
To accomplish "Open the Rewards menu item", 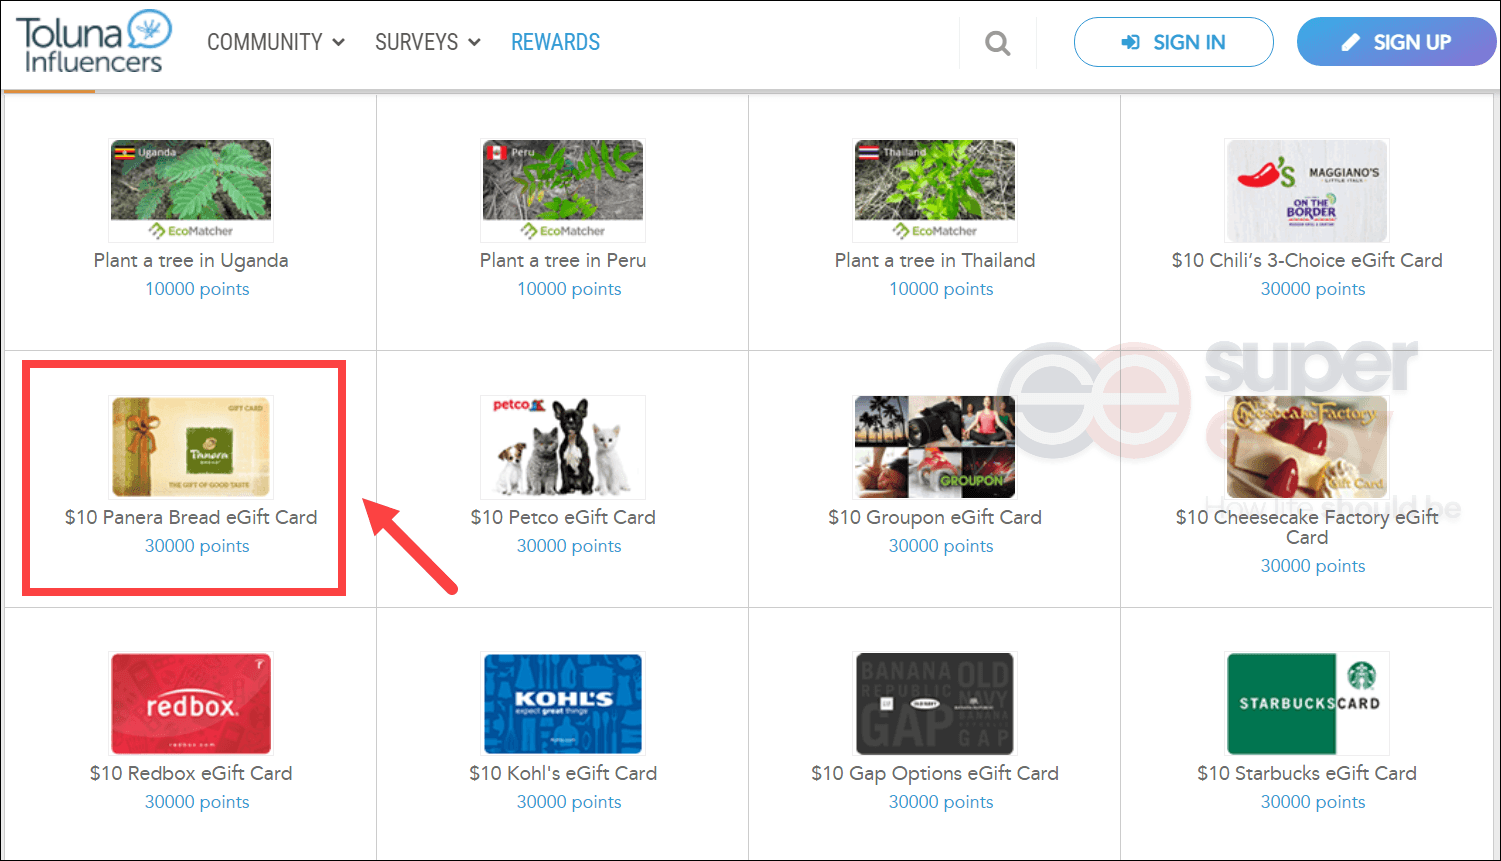I will (x=556, y=42).
